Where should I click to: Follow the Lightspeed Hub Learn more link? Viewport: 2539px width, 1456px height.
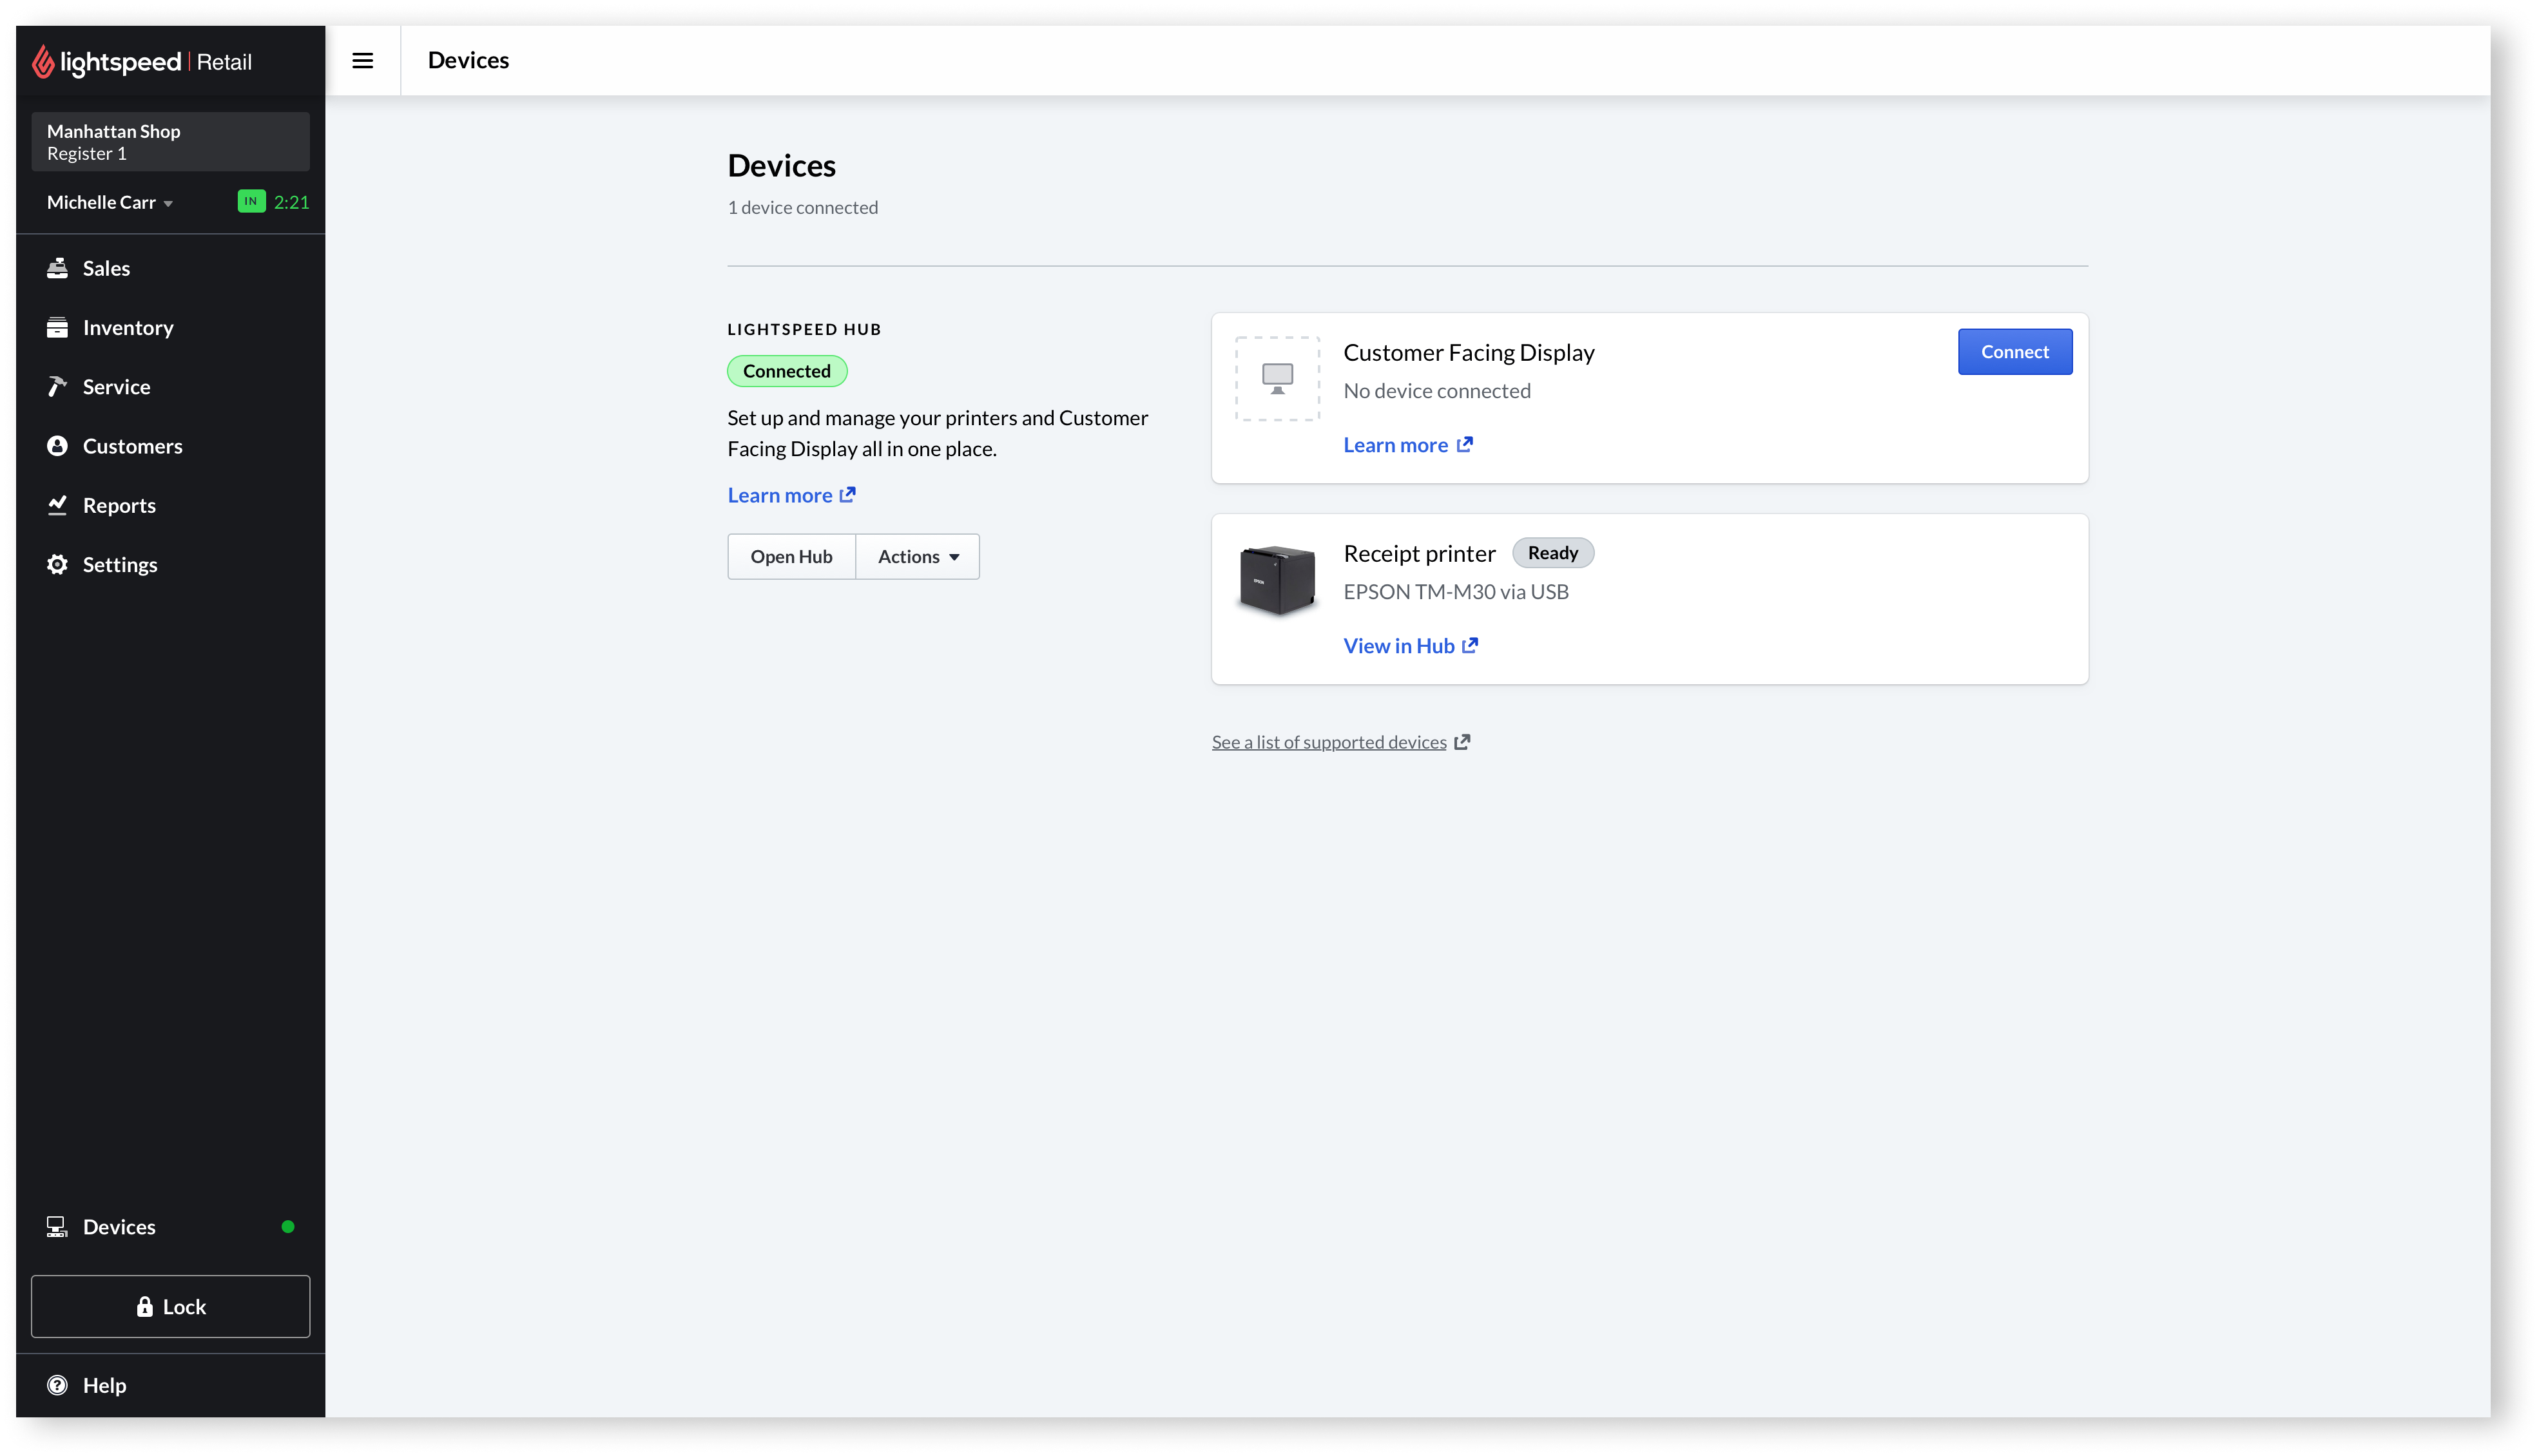[x=780, y=495]
